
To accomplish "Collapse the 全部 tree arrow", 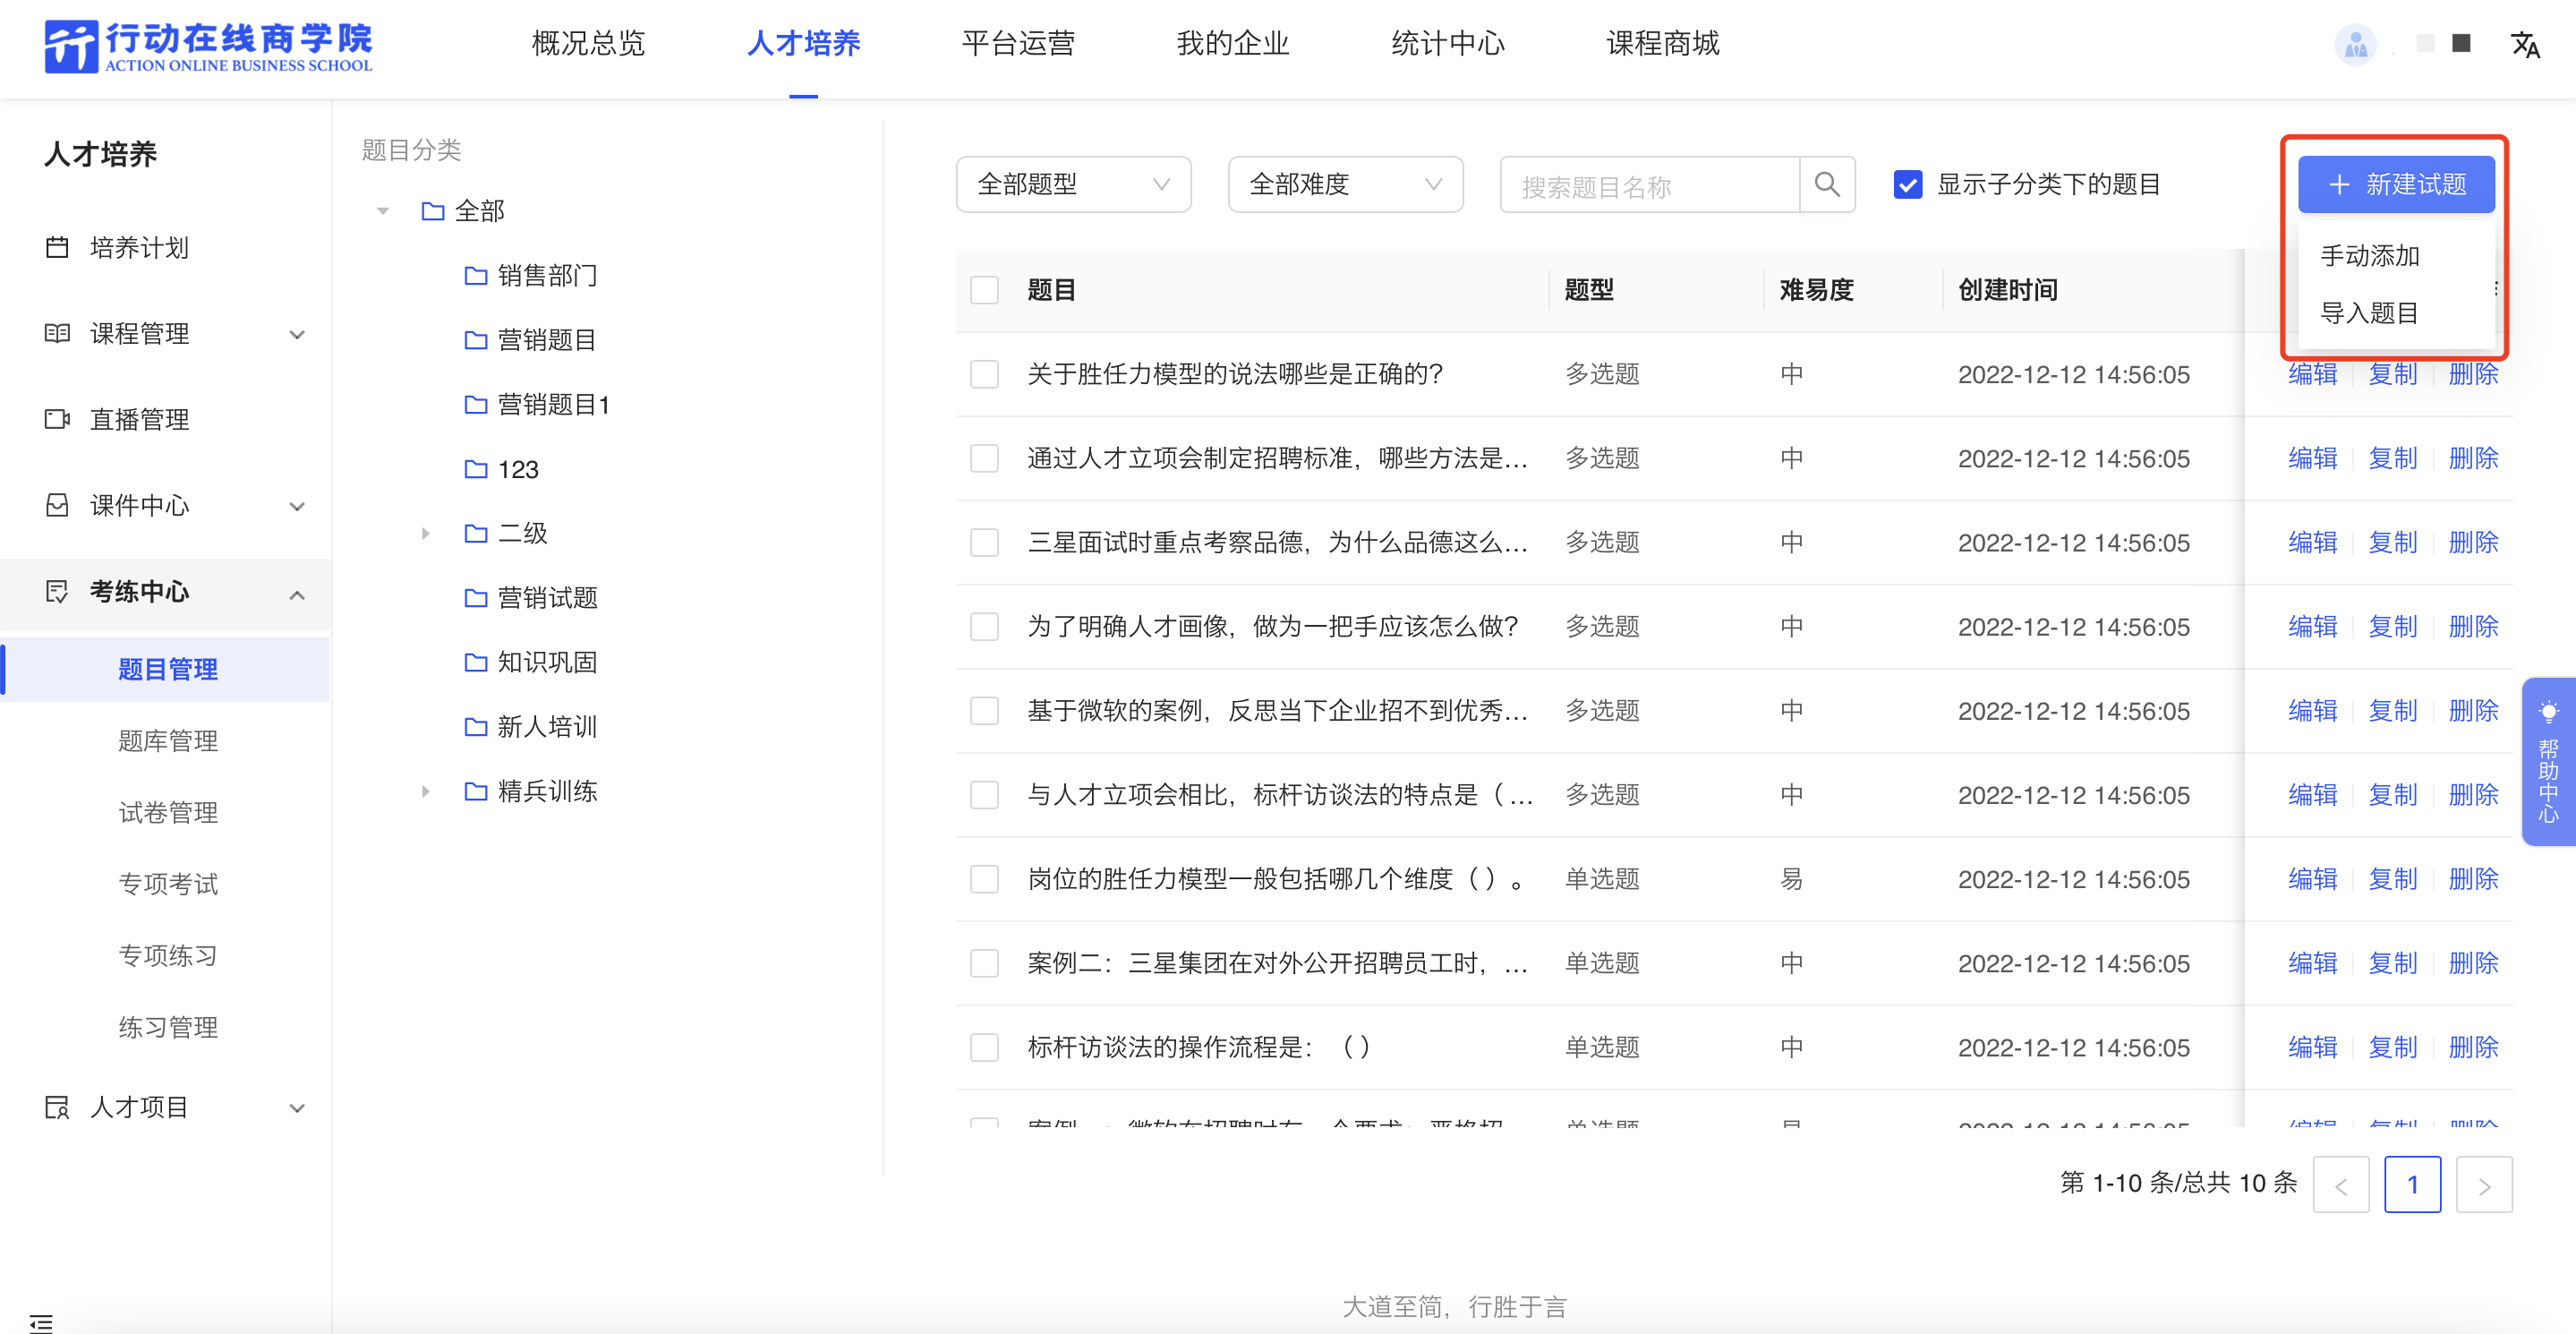I will pos(383,211).
